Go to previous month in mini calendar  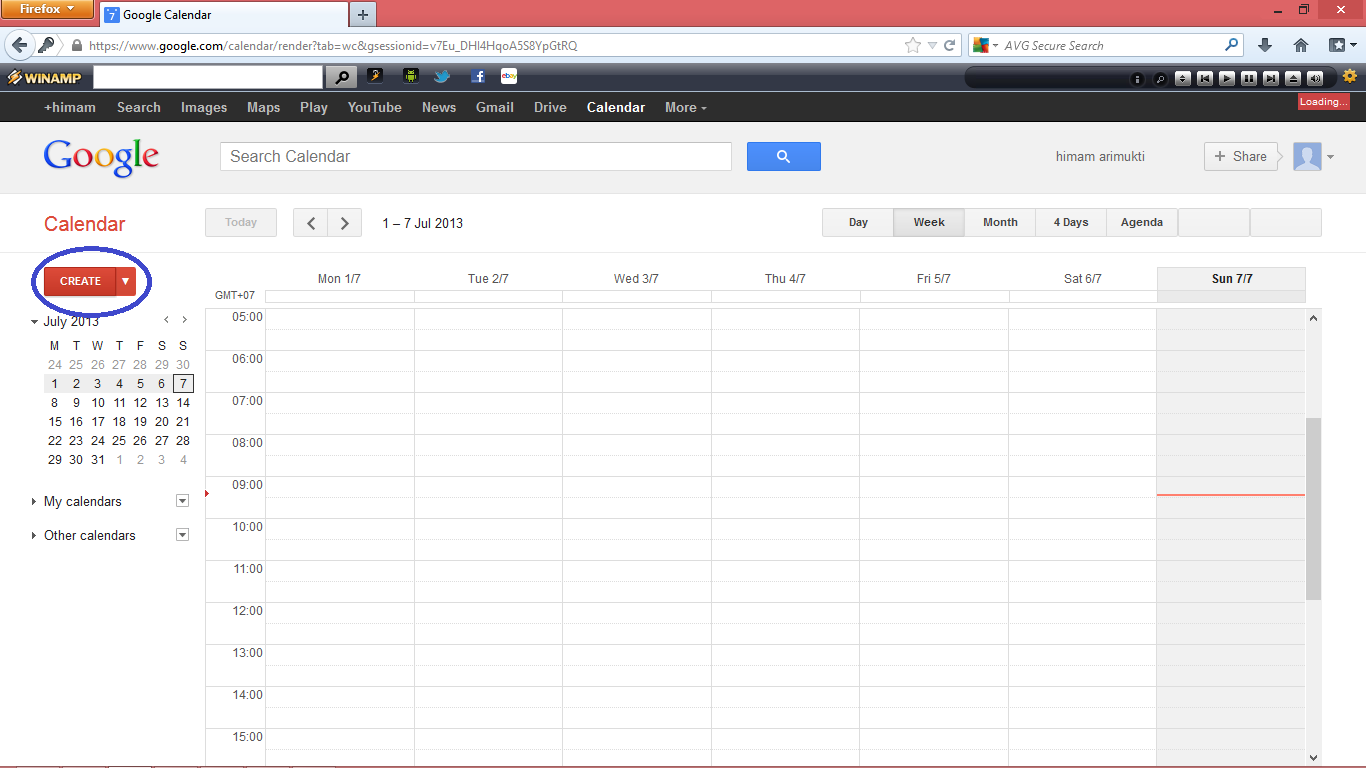(x=167, y=320)
